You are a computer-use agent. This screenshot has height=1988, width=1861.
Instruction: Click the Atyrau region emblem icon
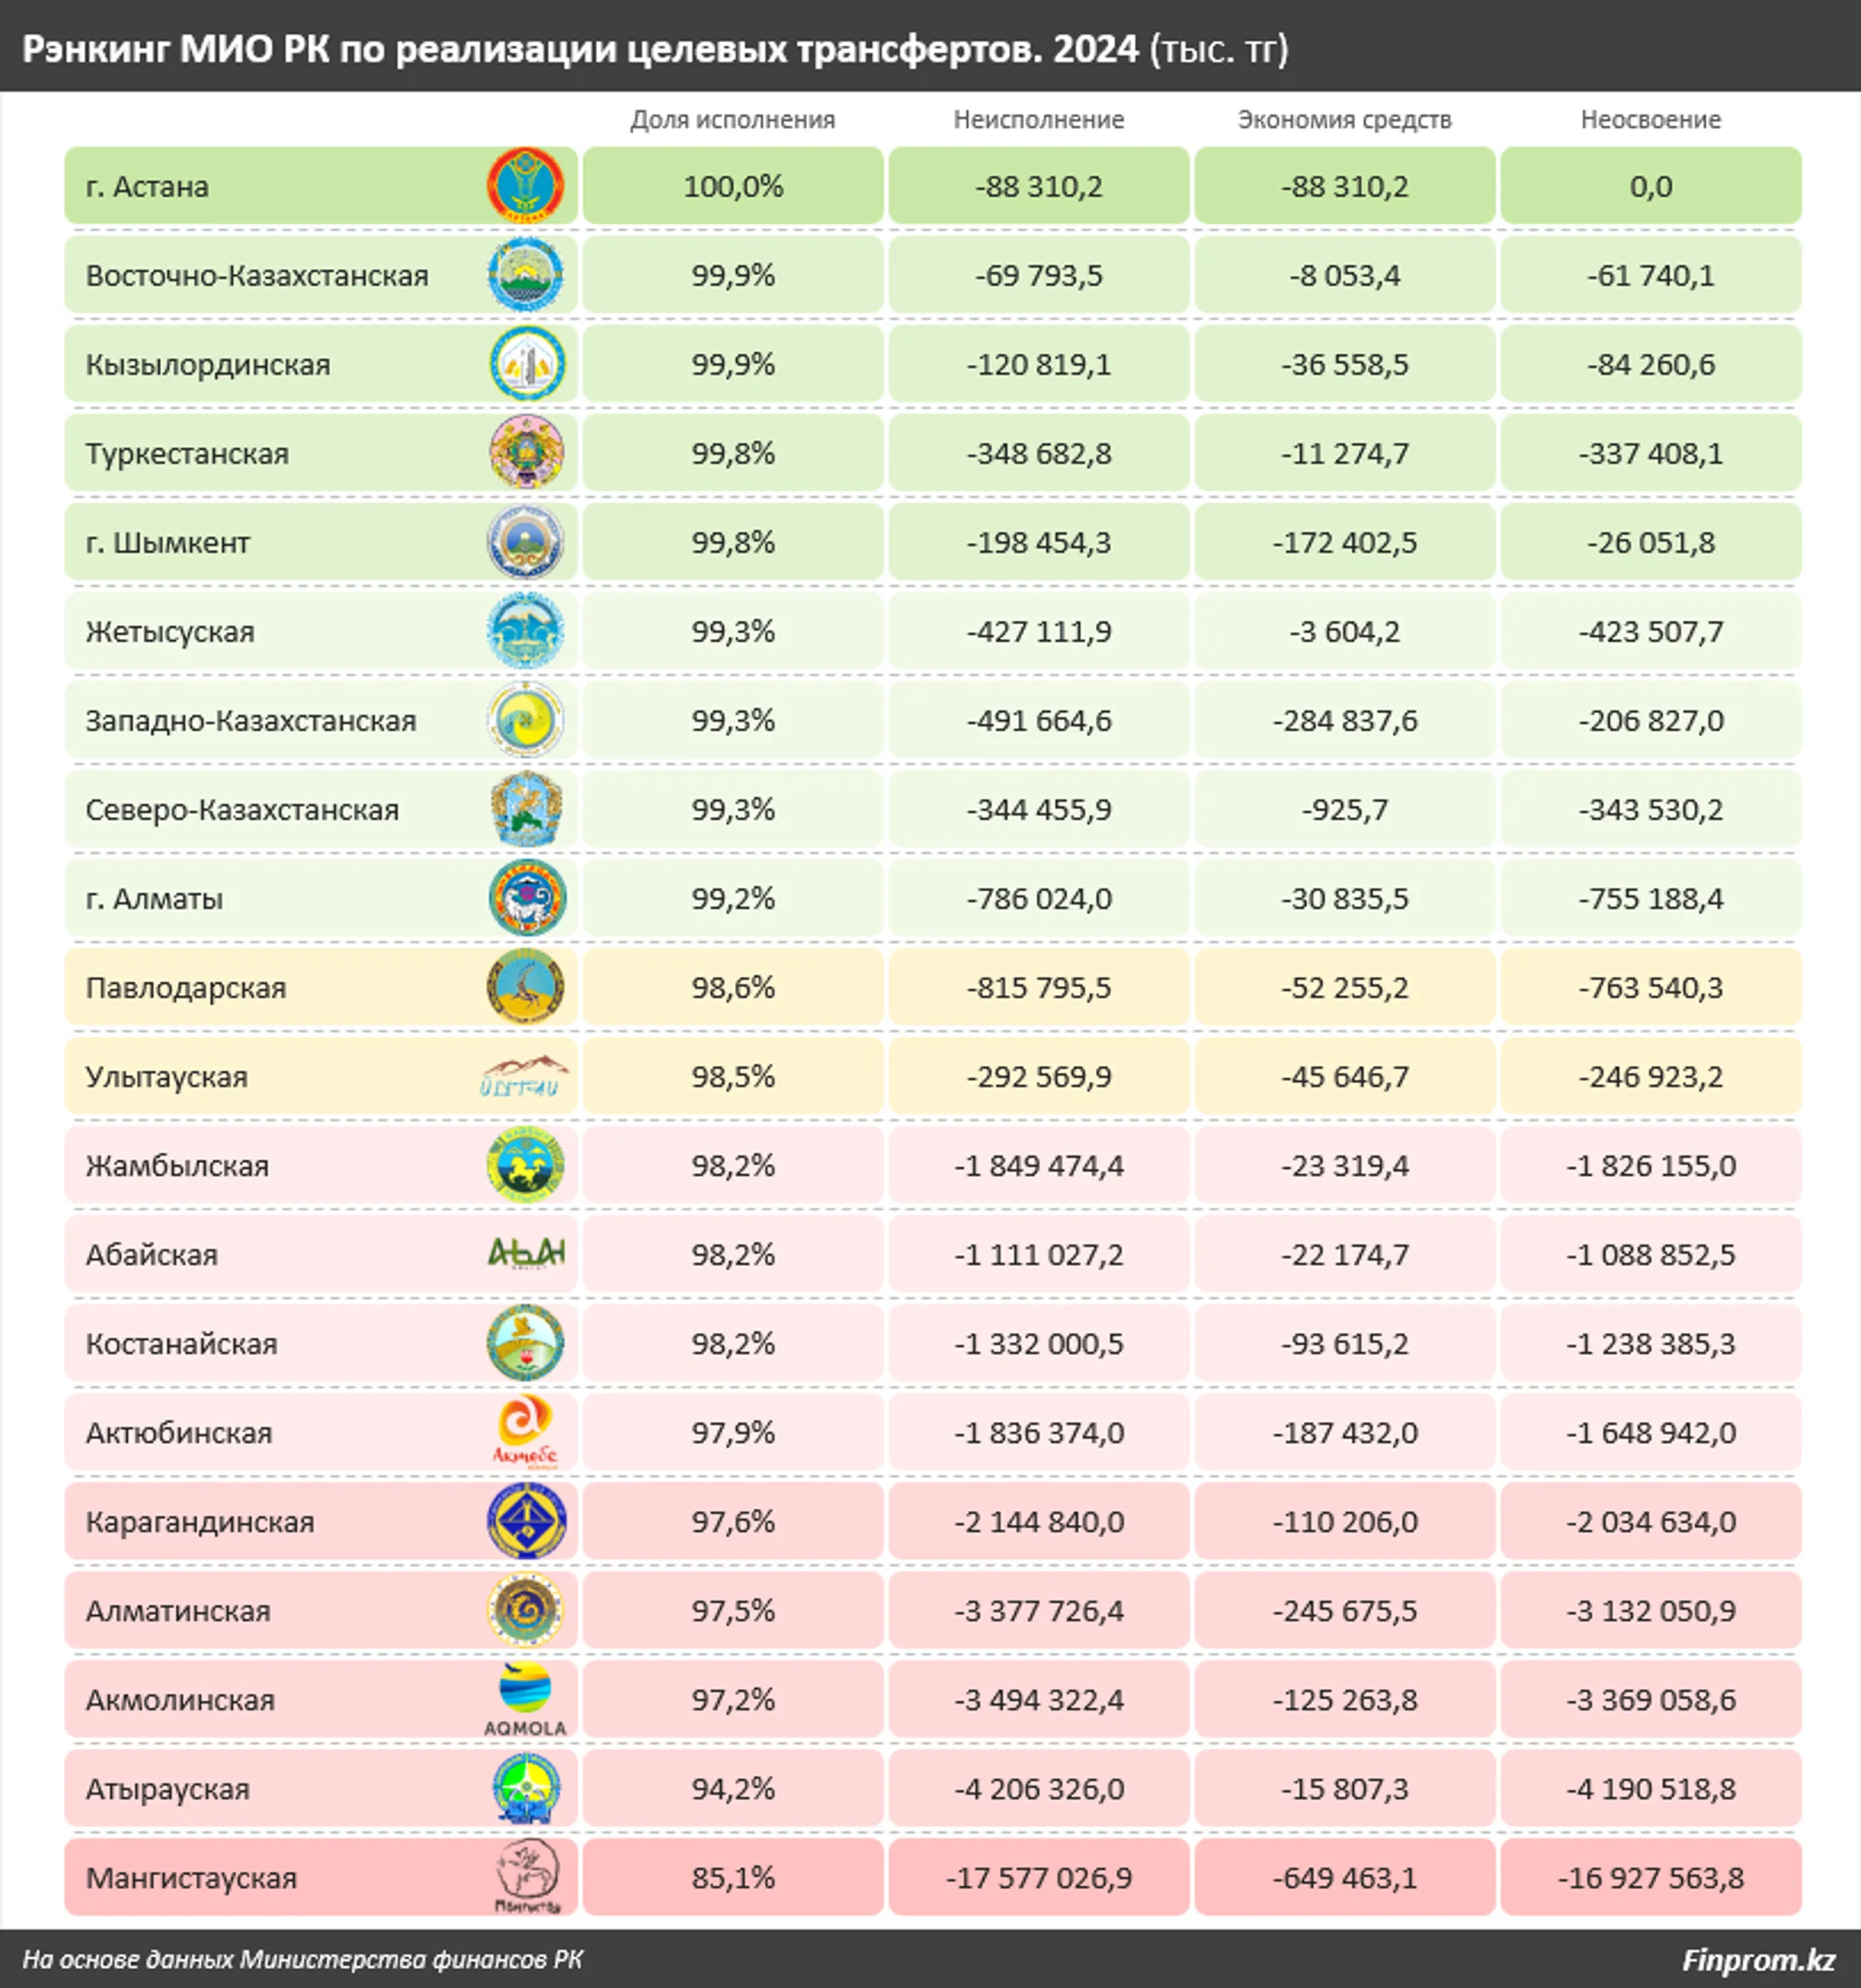(526, 1789)
